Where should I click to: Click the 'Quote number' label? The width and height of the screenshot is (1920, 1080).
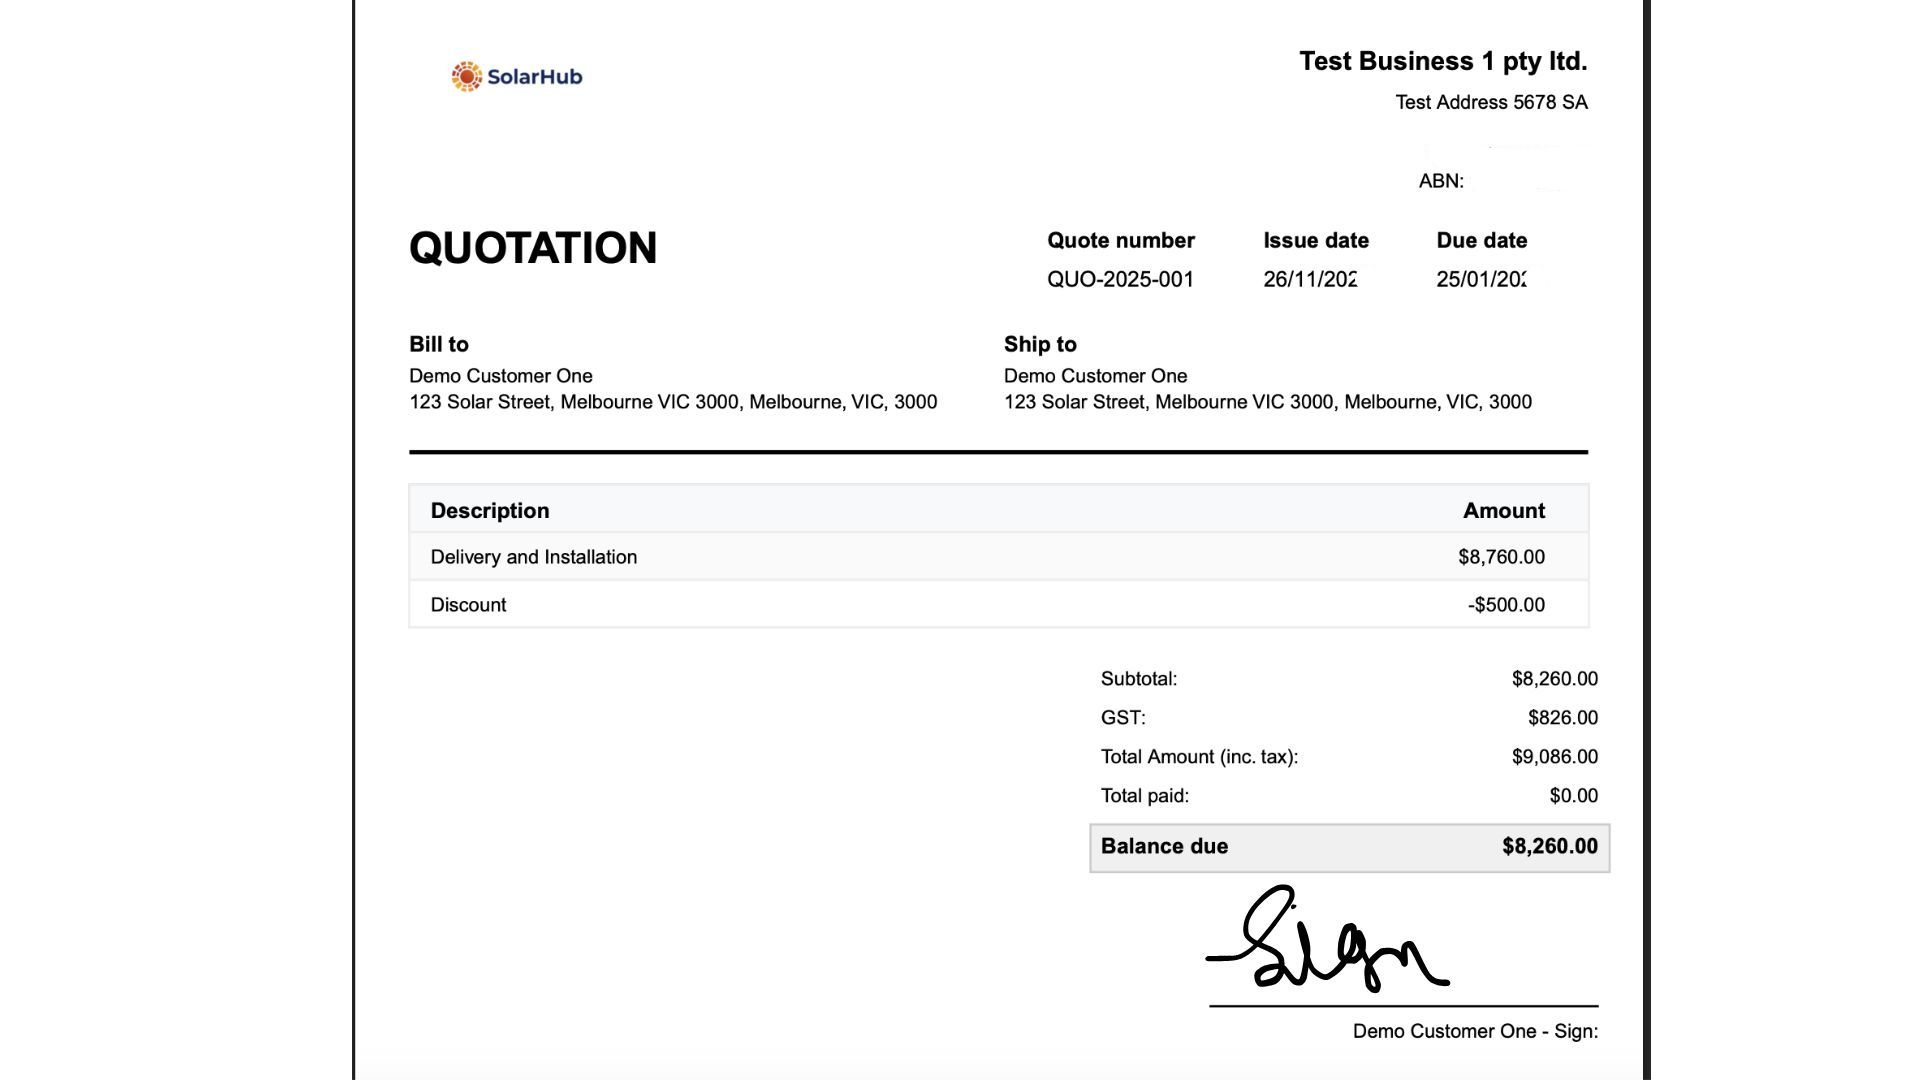click(1121, 241)
